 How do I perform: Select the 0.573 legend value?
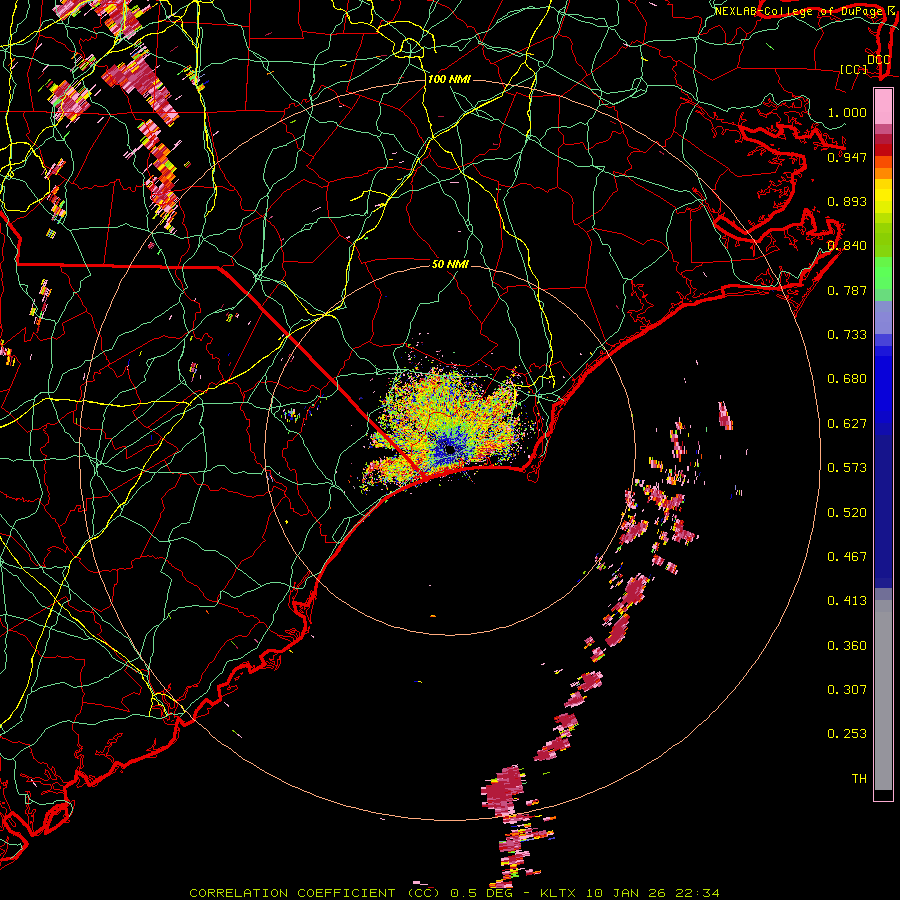coord(847,468)
